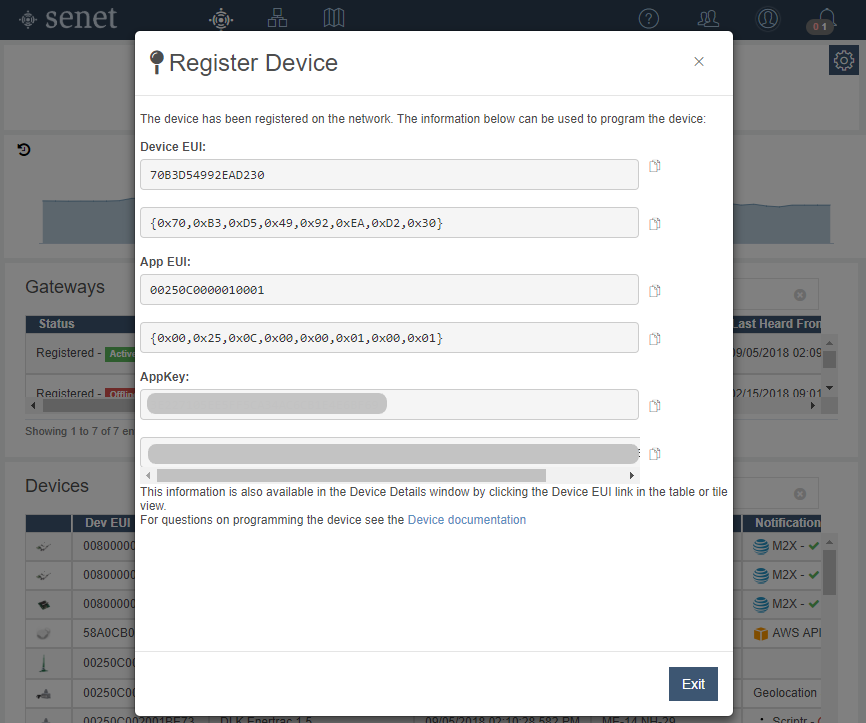
Task: Open the settings gear icon
Action: pyautogui.click(x=844, y=61)
